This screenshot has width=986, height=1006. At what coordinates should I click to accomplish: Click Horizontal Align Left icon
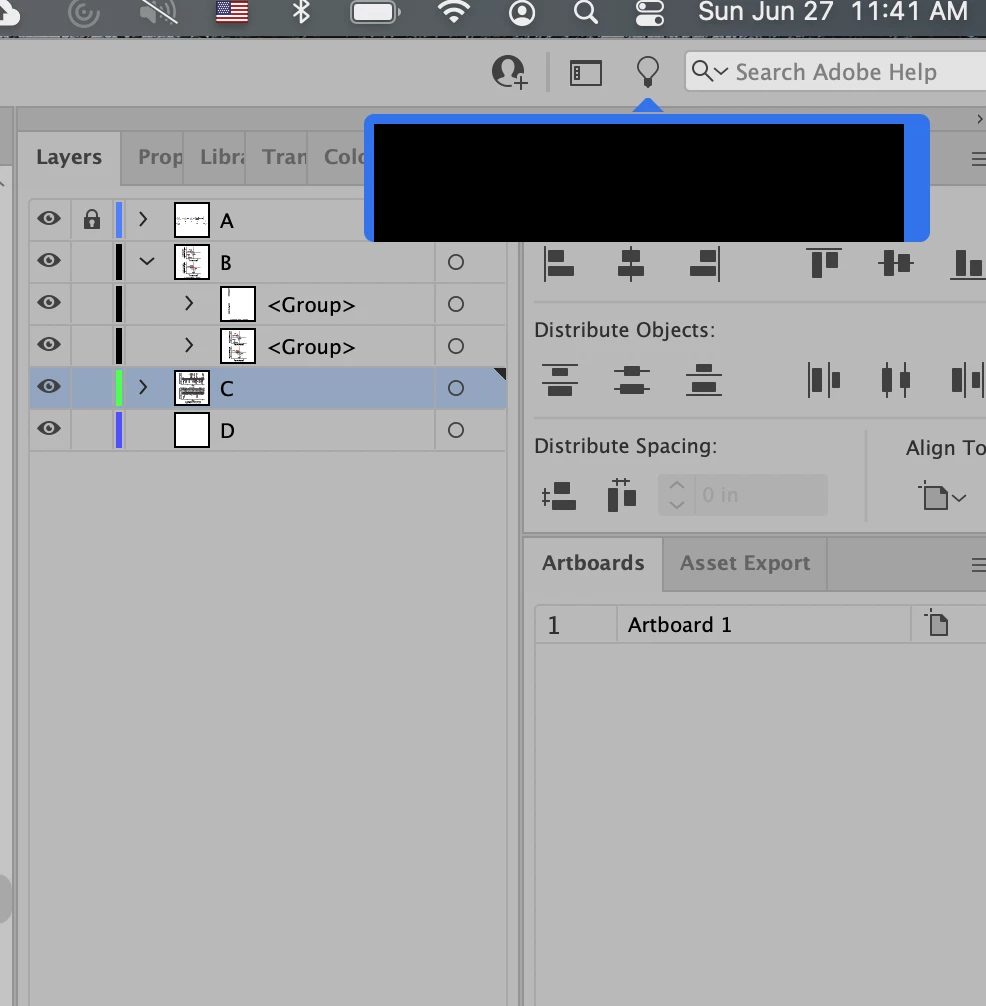pos(559,264)
